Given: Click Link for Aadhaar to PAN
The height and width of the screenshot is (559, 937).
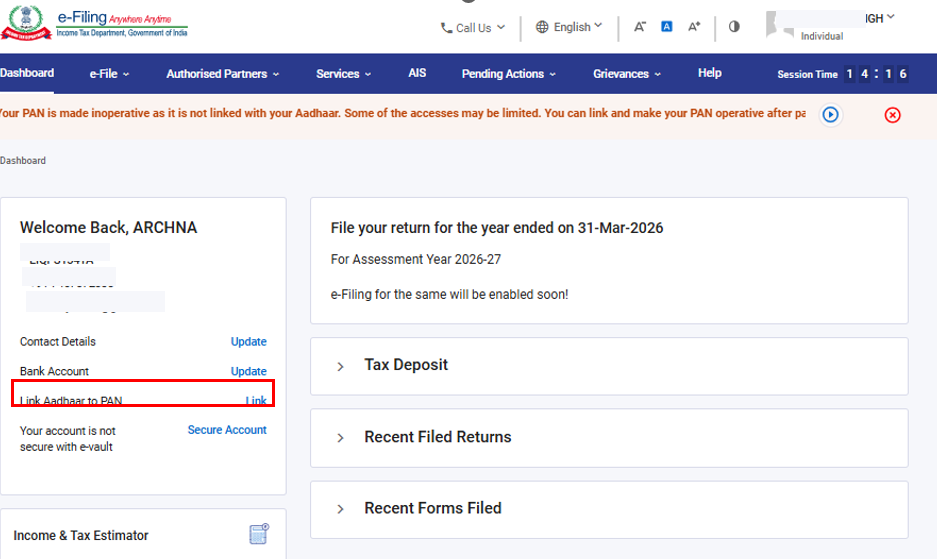Looking at the screenshot, I should [256, 401].
